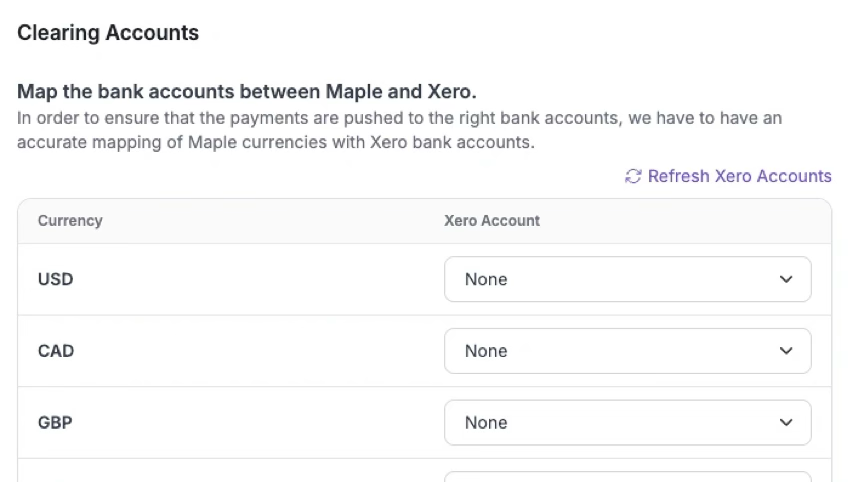Click the Xero Account column header

(492, 221)
